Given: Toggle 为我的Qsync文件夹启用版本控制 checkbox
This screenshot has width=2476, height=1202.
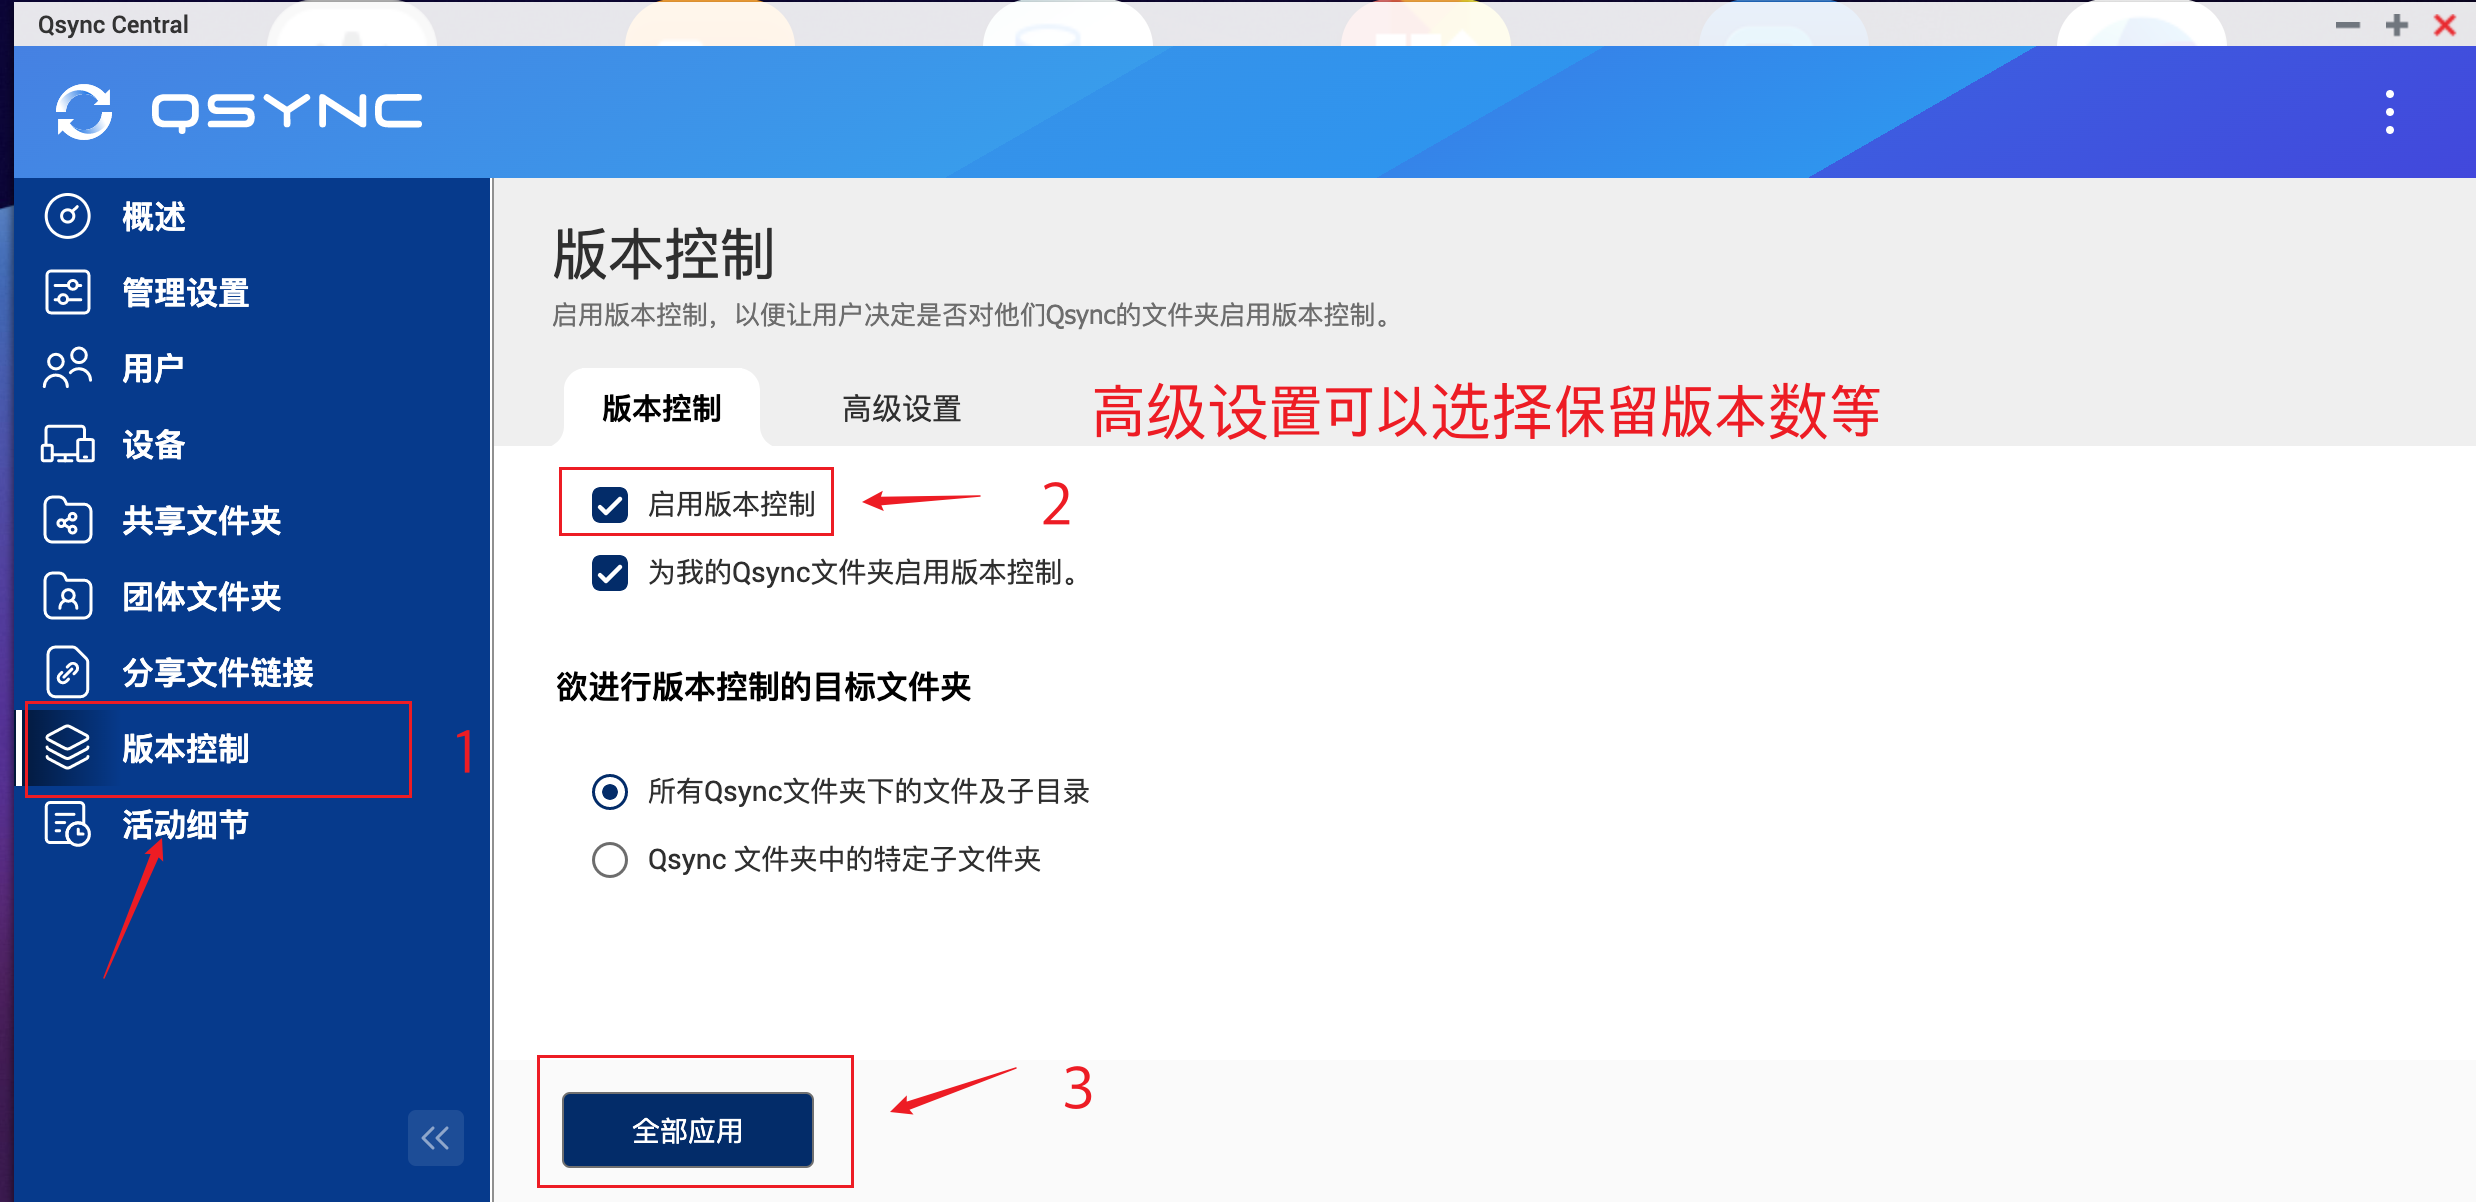Looking at the screenshot, I should point(609,574).
